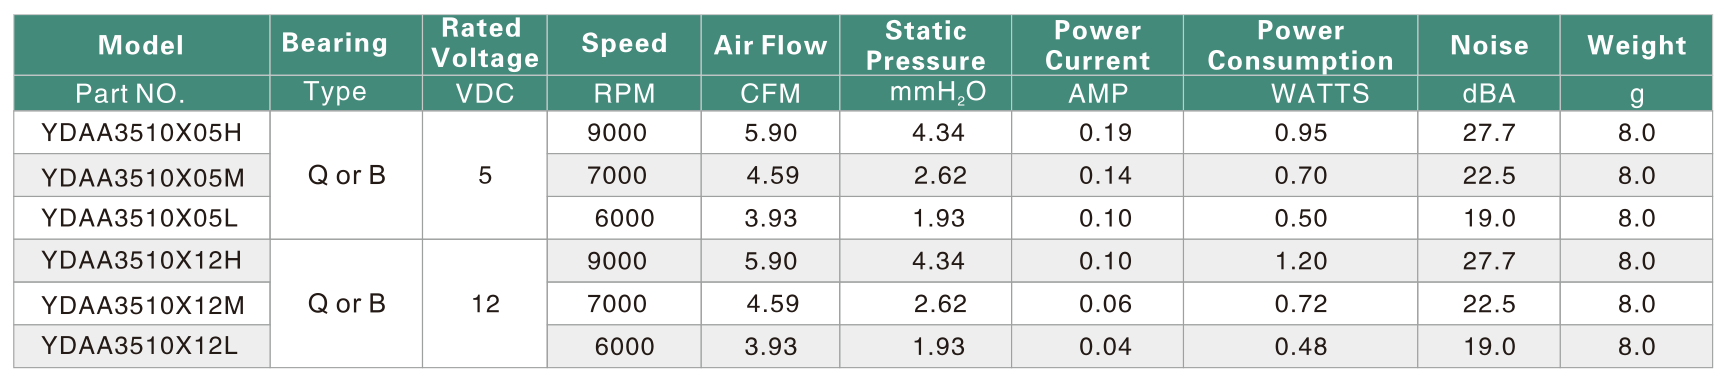
Task: Click the 19.0 dBA noise value for YDAA3510X05L
Action: [x=1489, y=218]
